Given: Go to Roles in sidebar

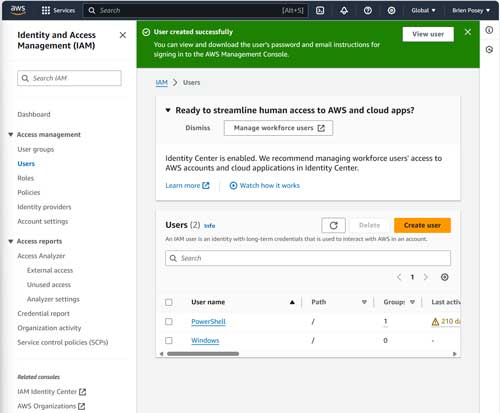Looking at the screenshot, I should pos(26,178).
